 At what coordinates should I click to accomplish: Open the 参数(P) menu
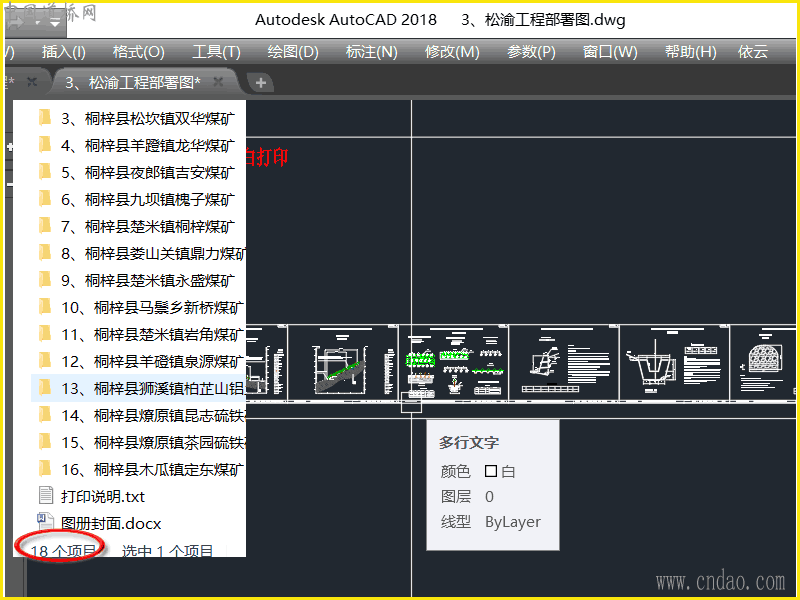coord(531,52)
